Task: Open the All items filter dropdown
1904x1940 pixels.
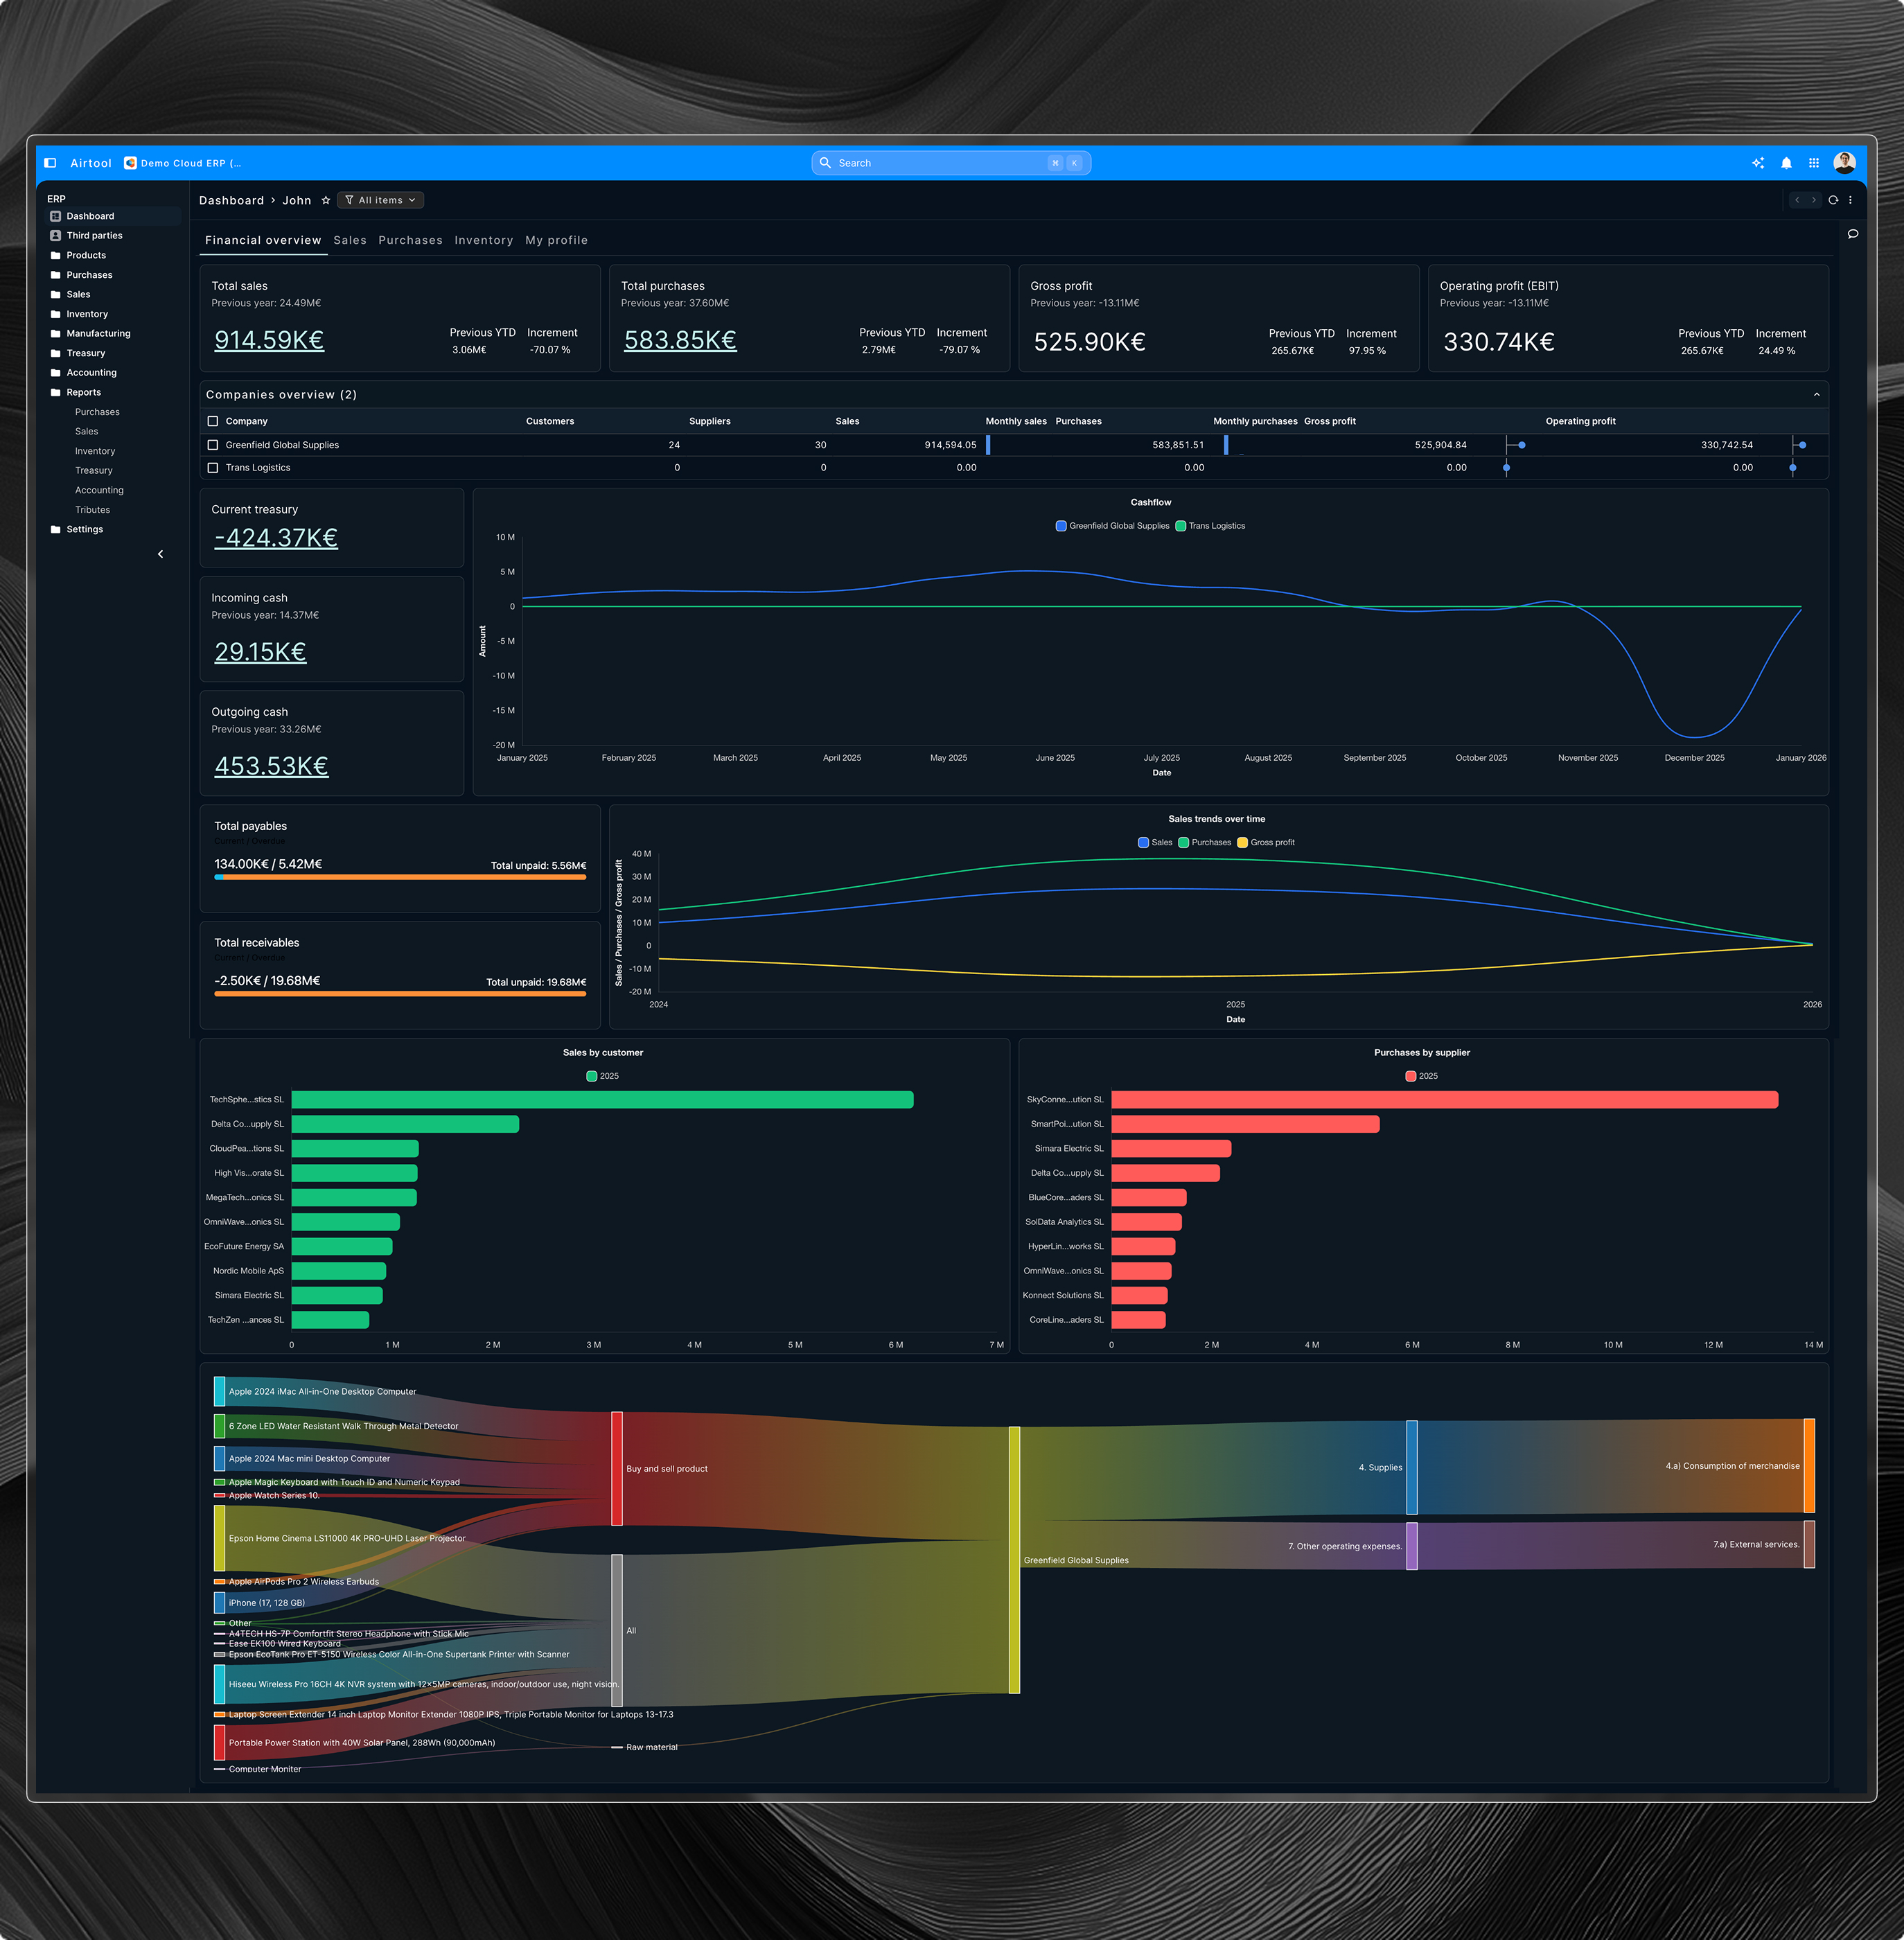Action: [x=380, y=200]
